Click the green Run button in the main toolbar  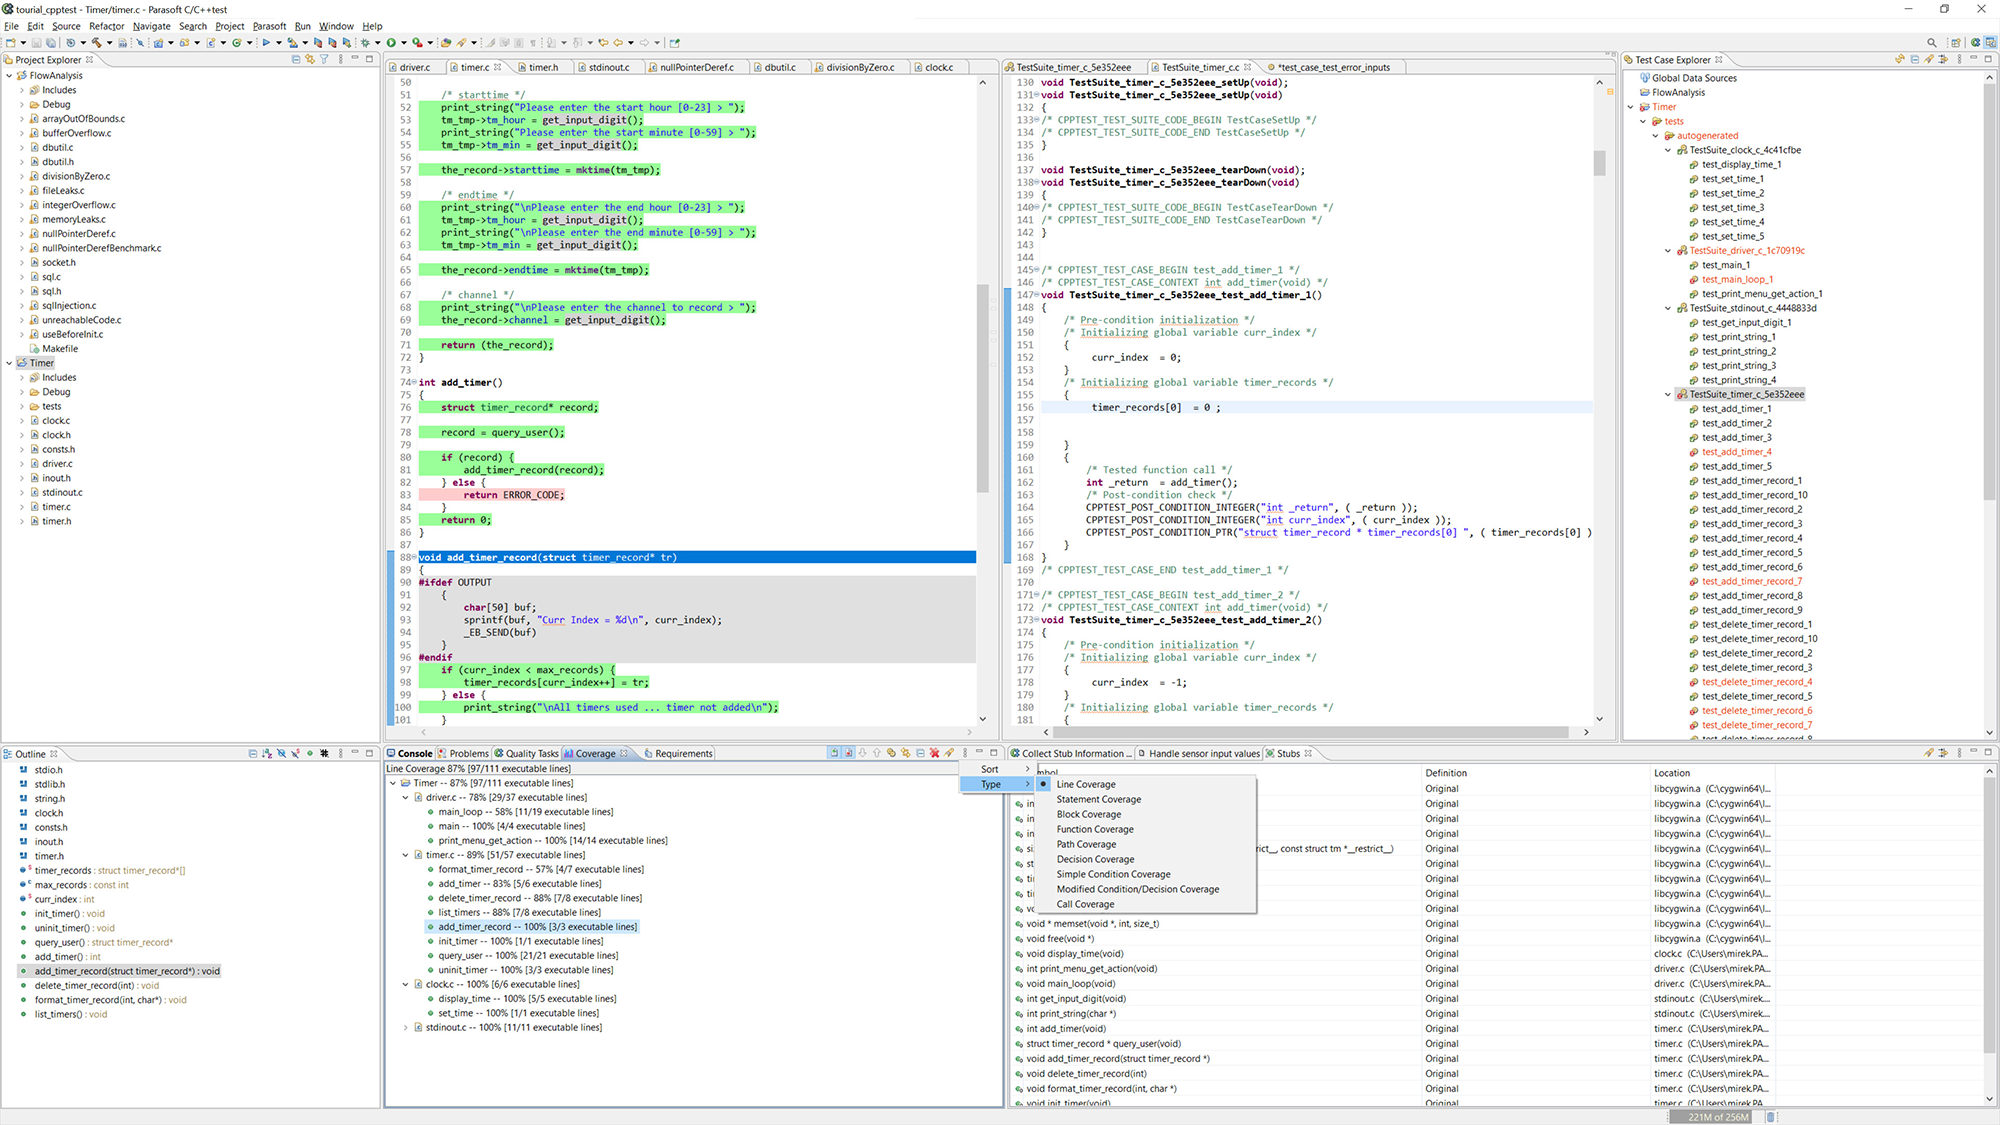[391, 43]
